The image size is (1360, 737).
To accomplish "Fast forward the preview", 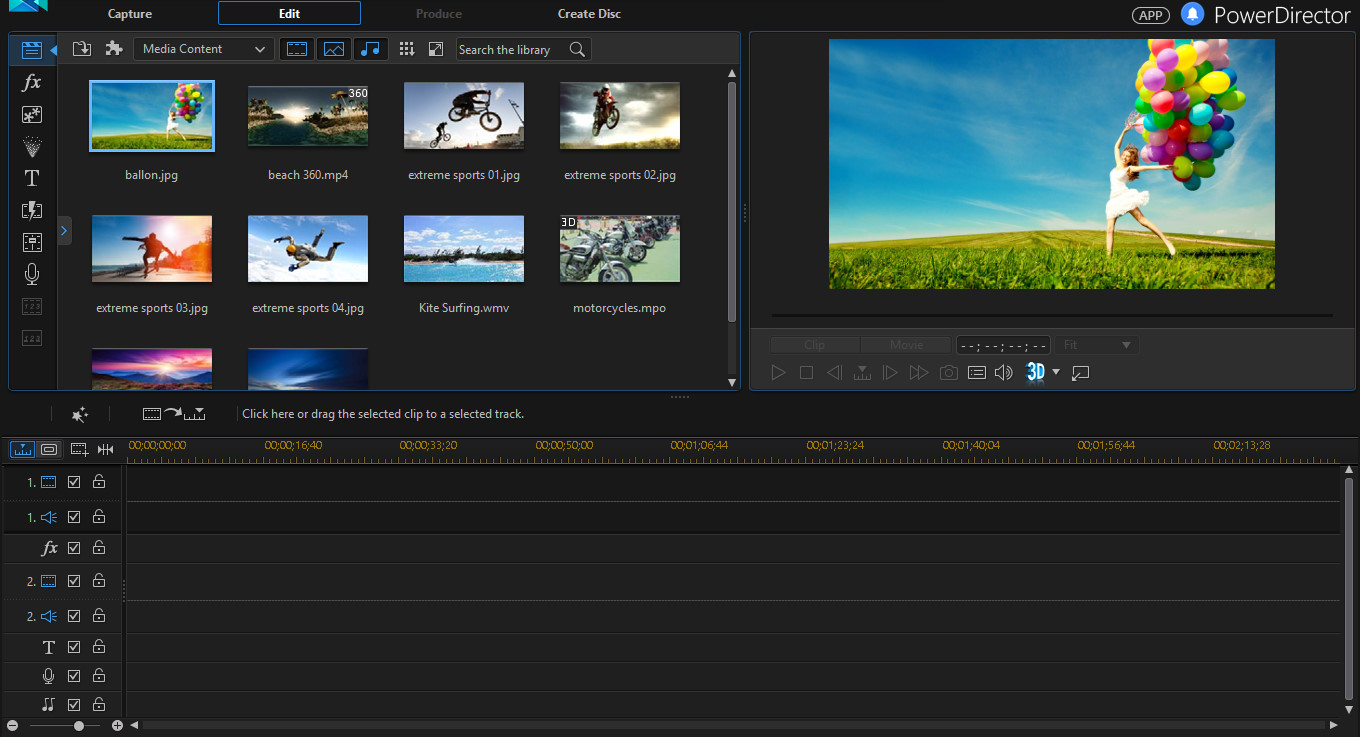I will (x=918, y=373).
